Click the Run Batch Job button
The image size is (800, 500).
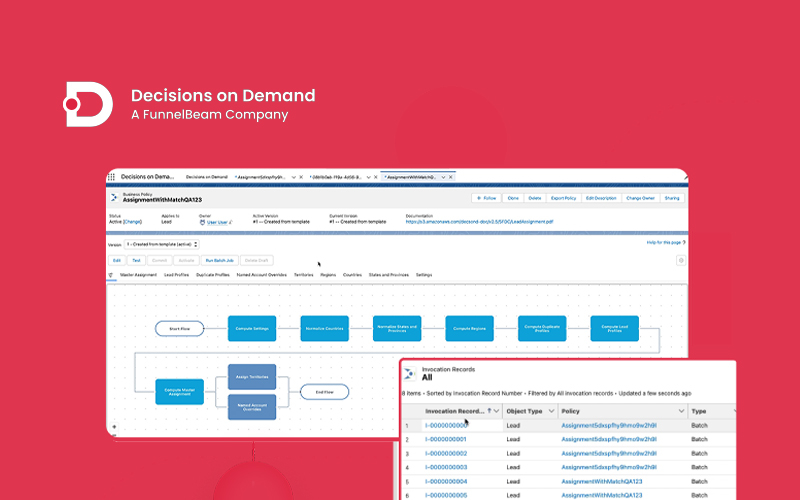click(219, 261)
